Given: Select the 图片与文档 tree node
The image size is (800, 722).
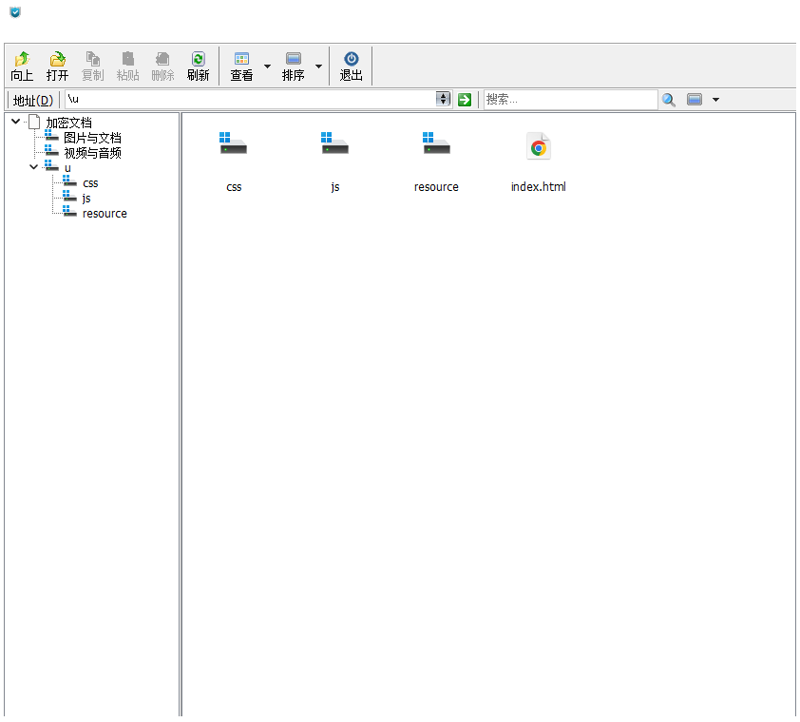Looking at the screenshot, I should tap(92, 138).
